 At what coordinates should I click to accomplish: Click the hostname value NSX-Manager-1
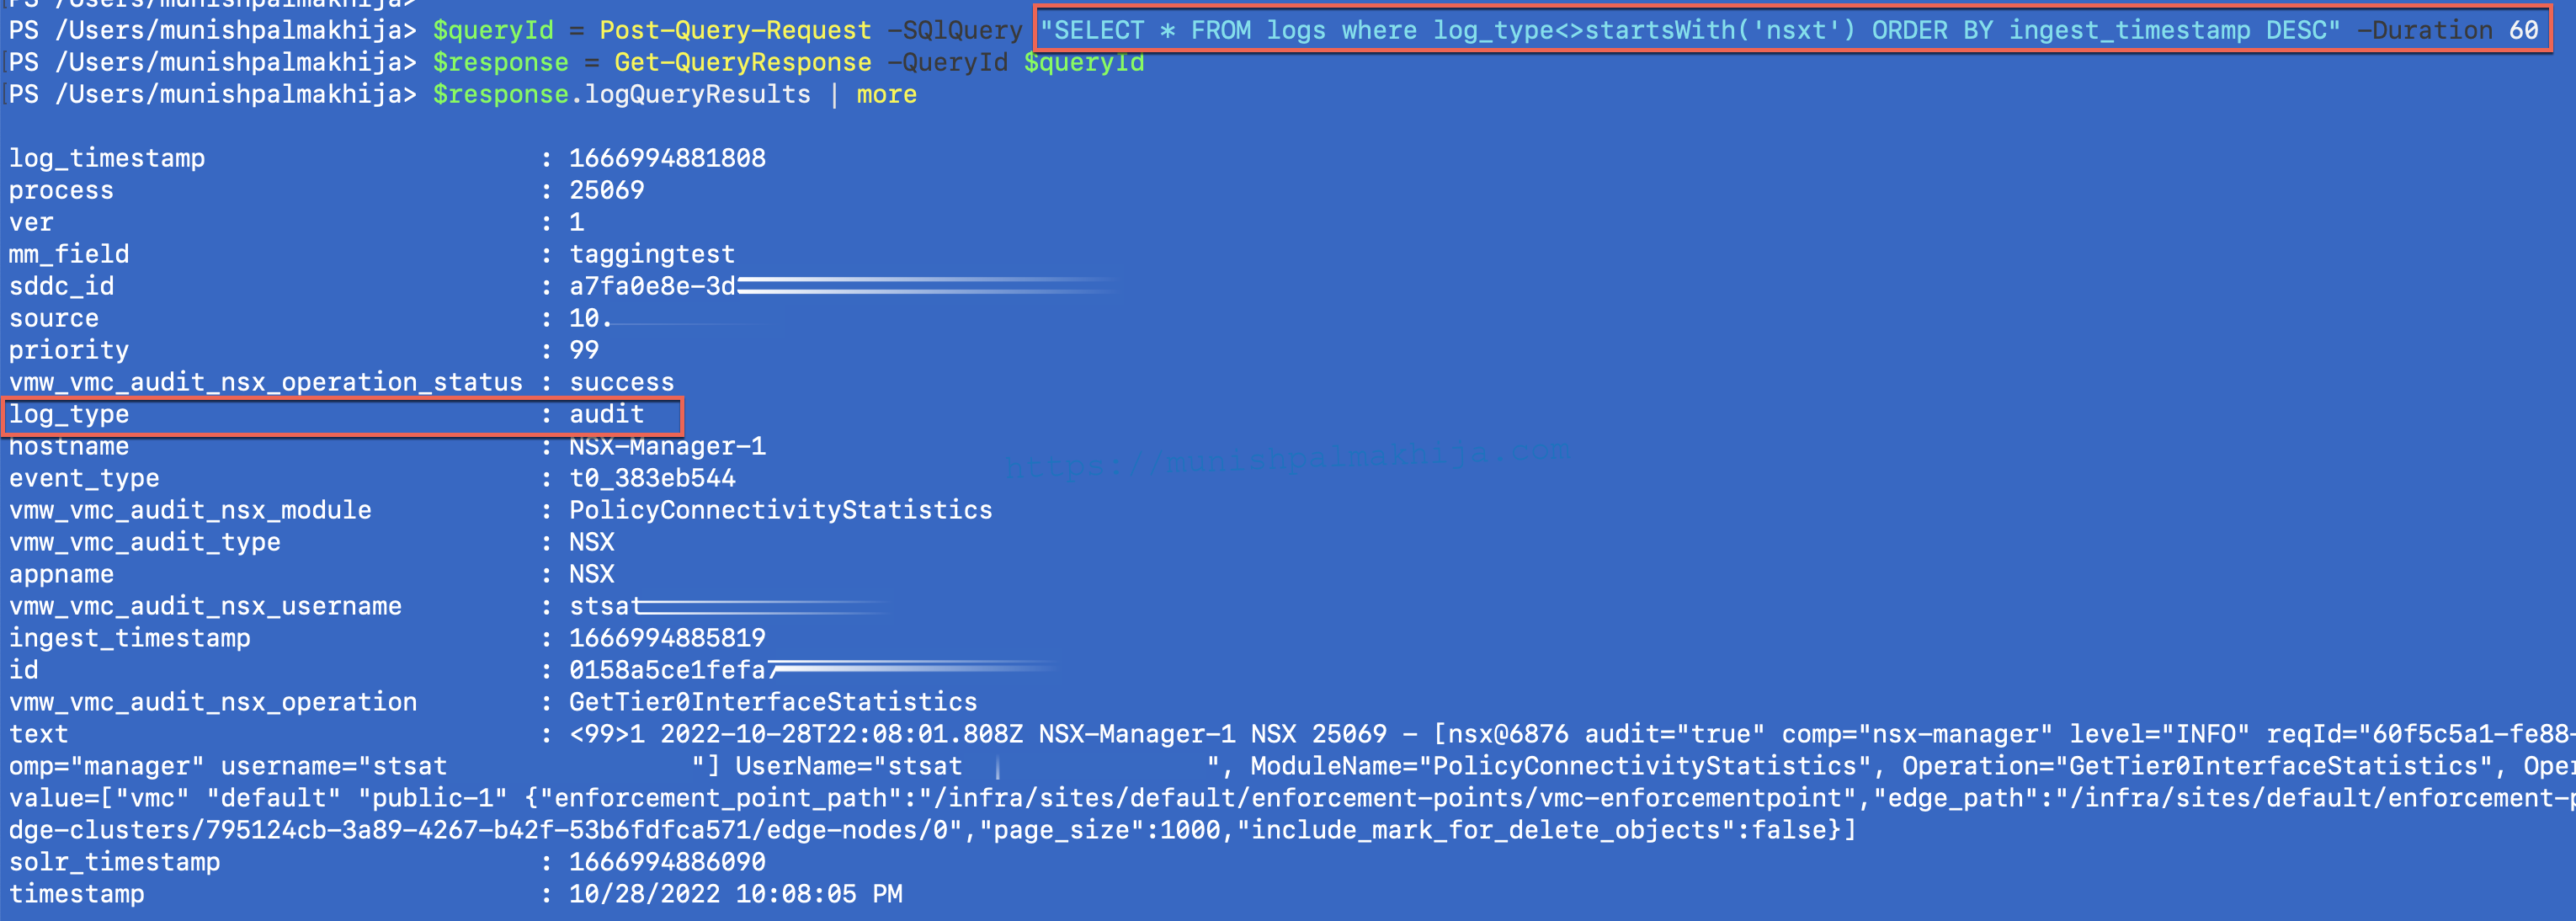pyautogui.click(x=667, y=447)
